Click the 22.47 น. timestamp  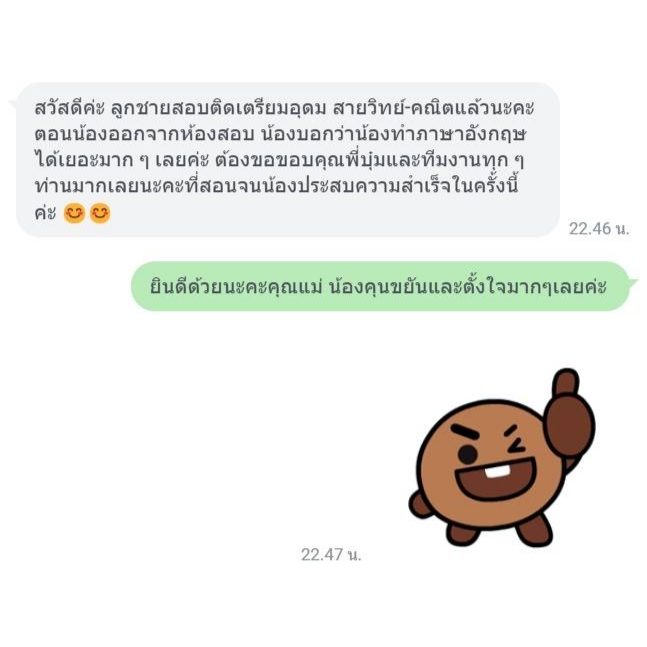coord(331,554)
